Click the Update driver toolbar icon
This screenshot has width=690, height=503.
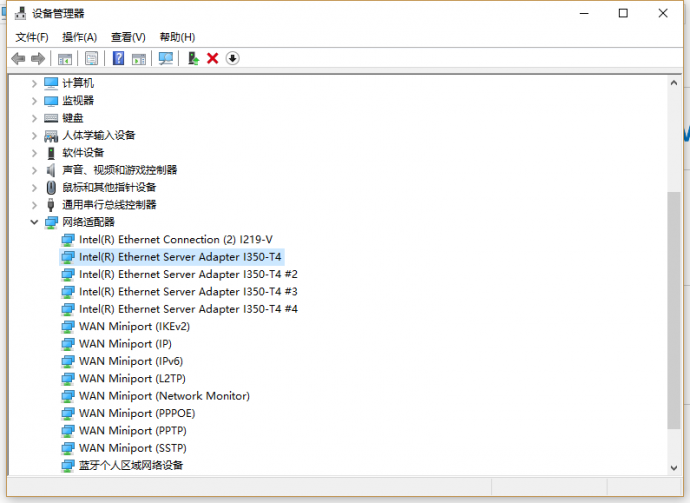[x=193, y=59]
